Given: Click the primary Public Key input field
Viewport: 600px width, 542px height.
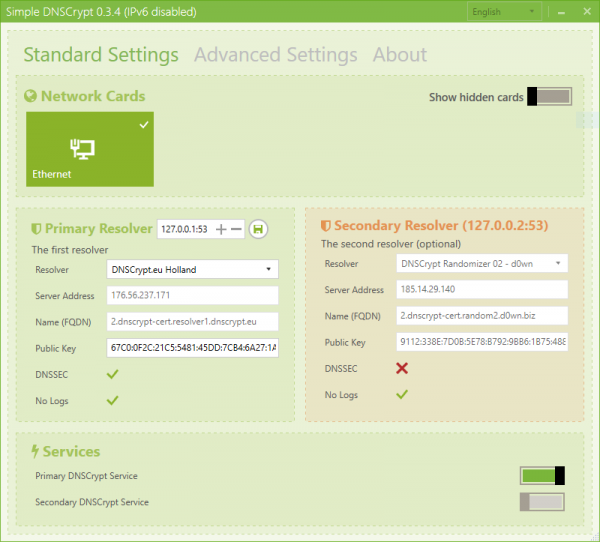Looking at the screenshot, I should point(192,348).
